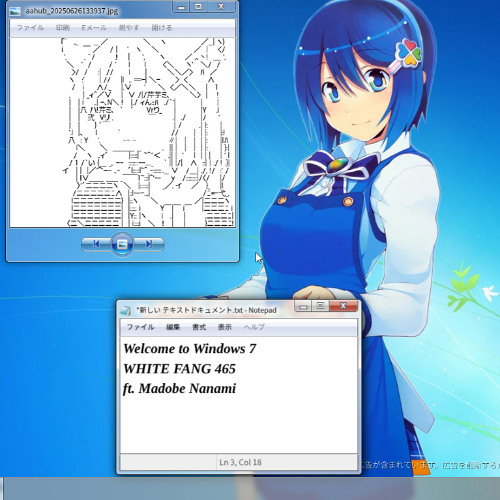Open 書式 menu in Notepad

pos(199,327)
